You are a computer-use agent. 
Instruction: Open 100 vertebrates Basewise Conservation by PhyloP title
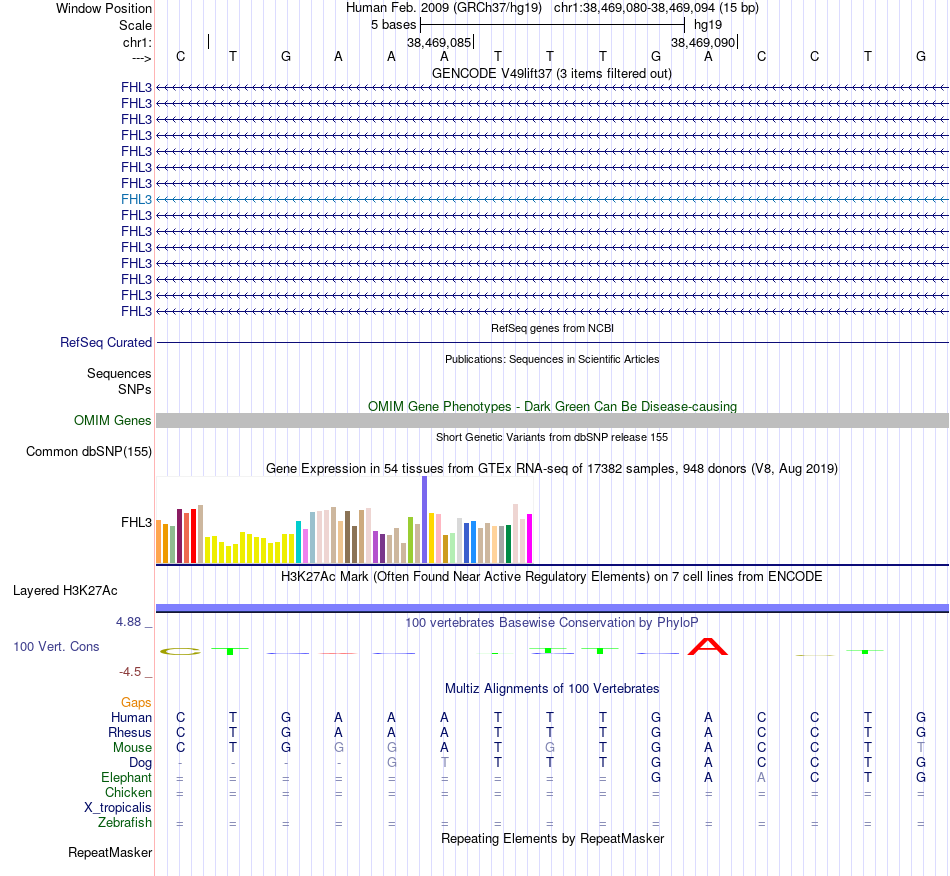click(552, 622)
